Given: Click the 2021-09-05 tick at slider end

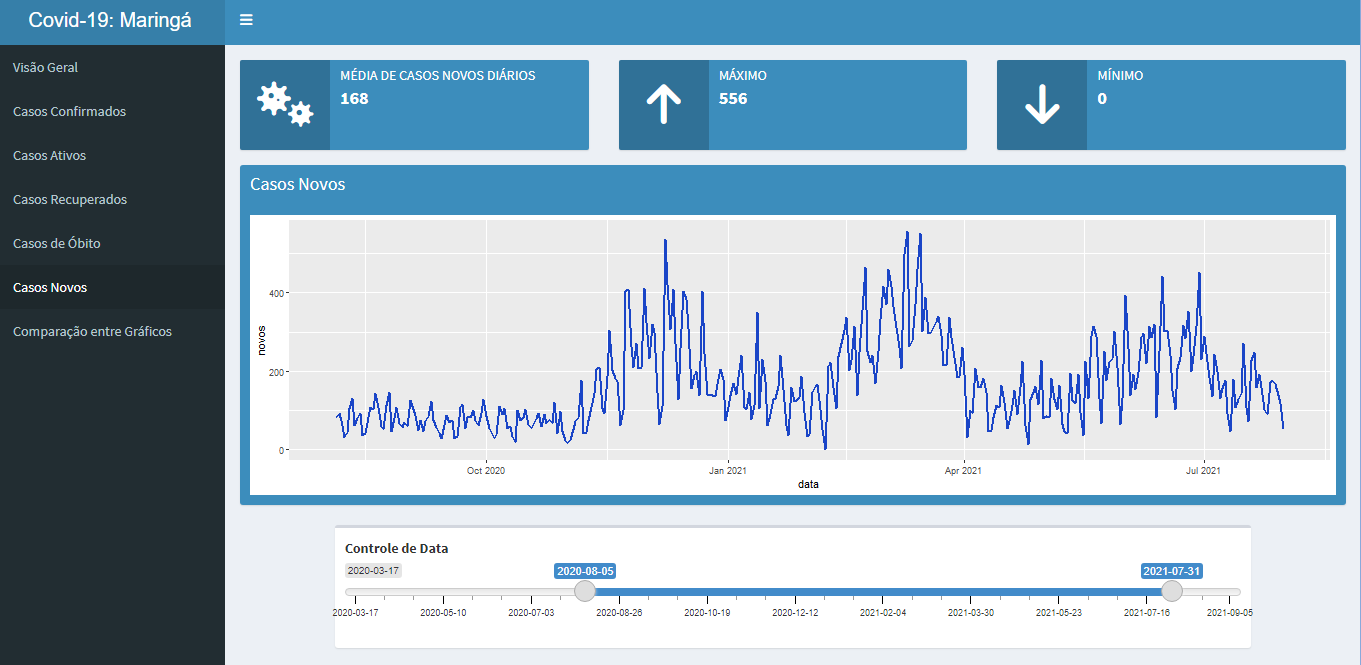Looking at the screenshot, I should point(1229,612).
